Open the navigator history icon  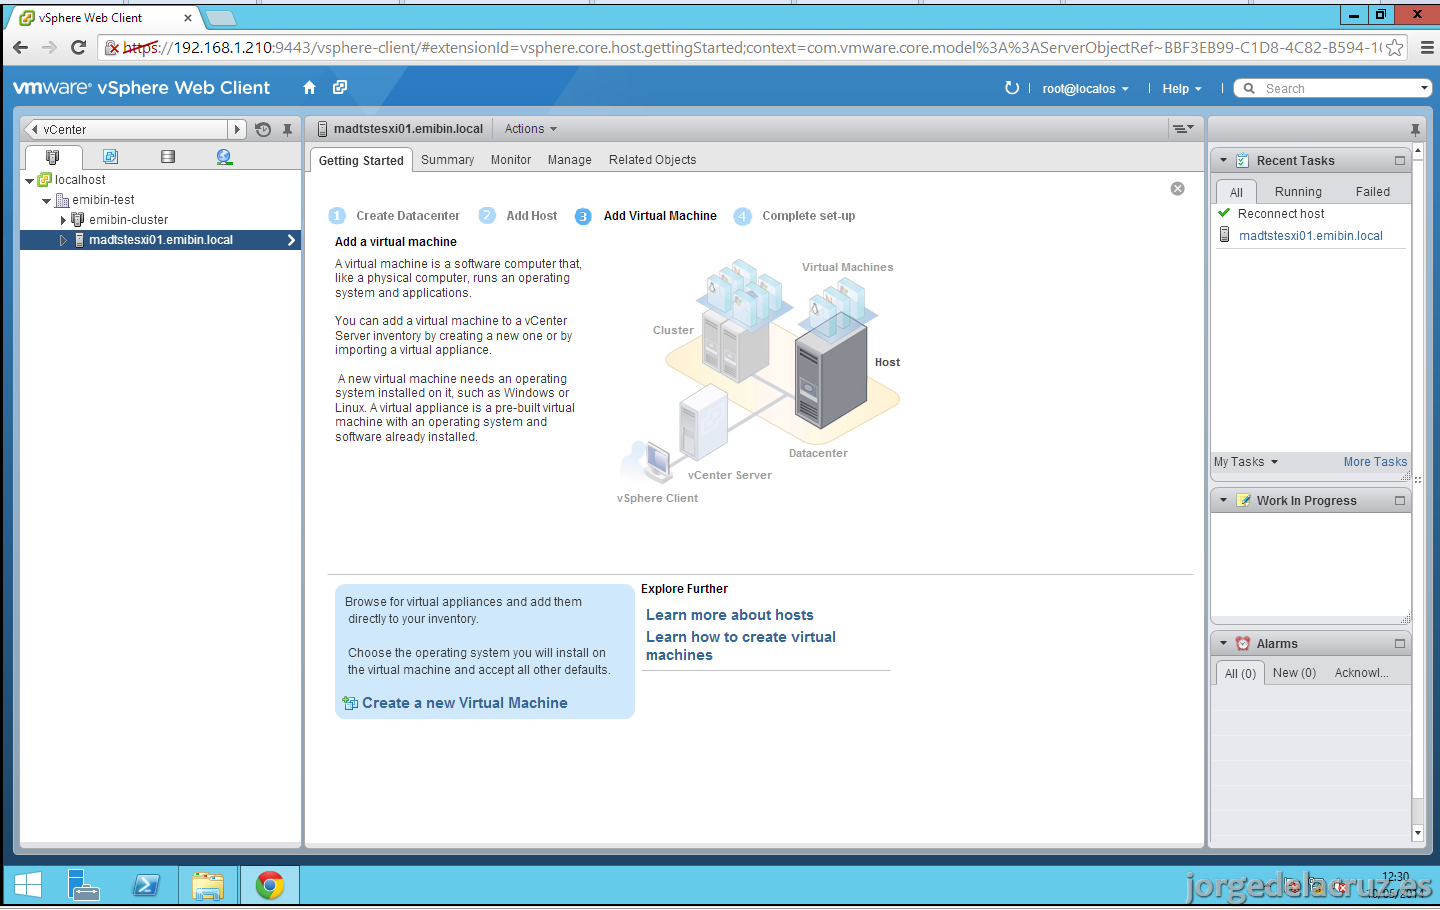click(263, 130)
